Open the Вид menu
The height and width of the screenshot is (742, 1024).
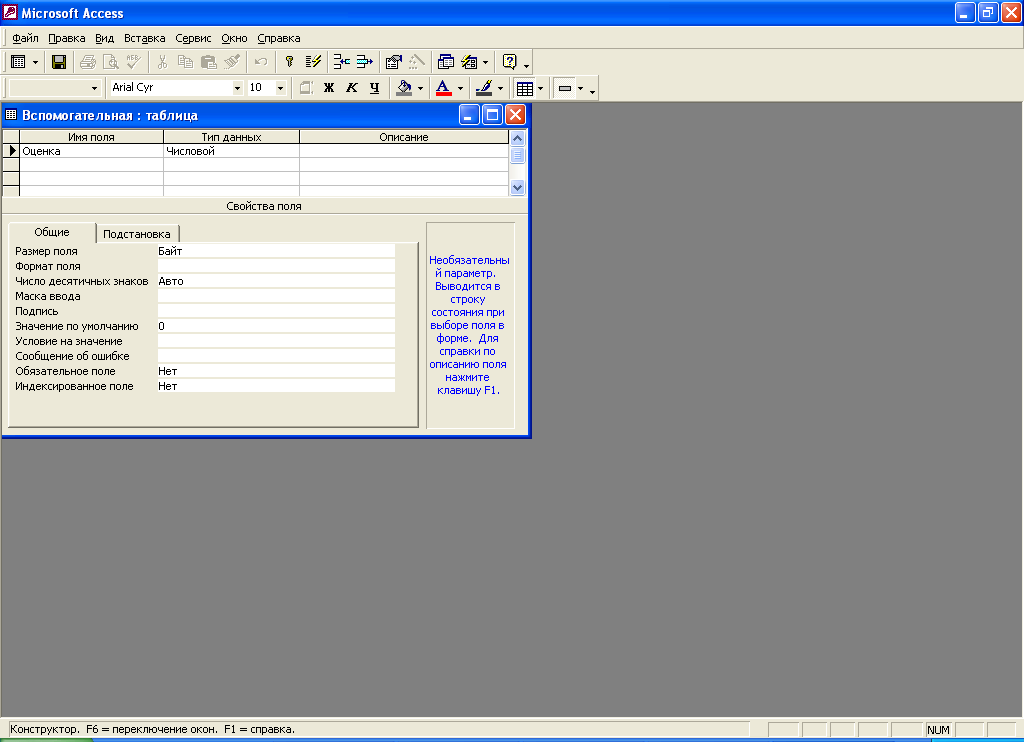point(104,38)
